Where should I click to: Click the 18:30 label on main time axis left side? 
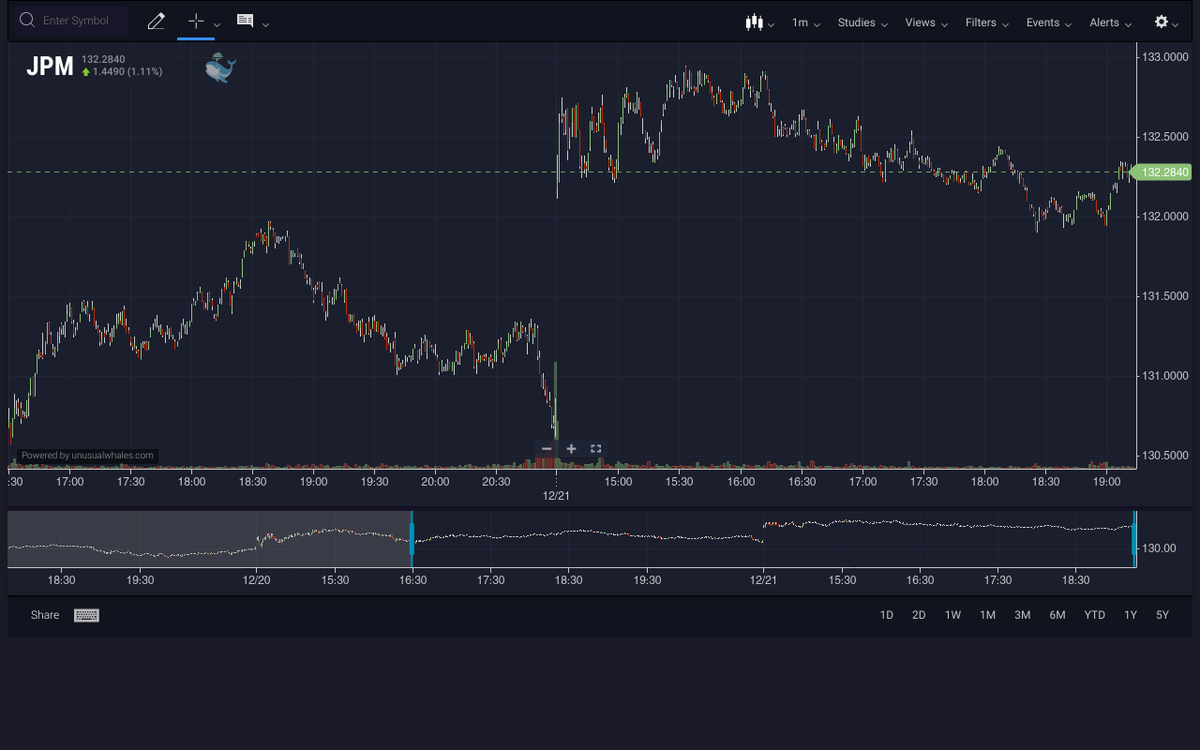pyautogui.click(x=253, y=481)
